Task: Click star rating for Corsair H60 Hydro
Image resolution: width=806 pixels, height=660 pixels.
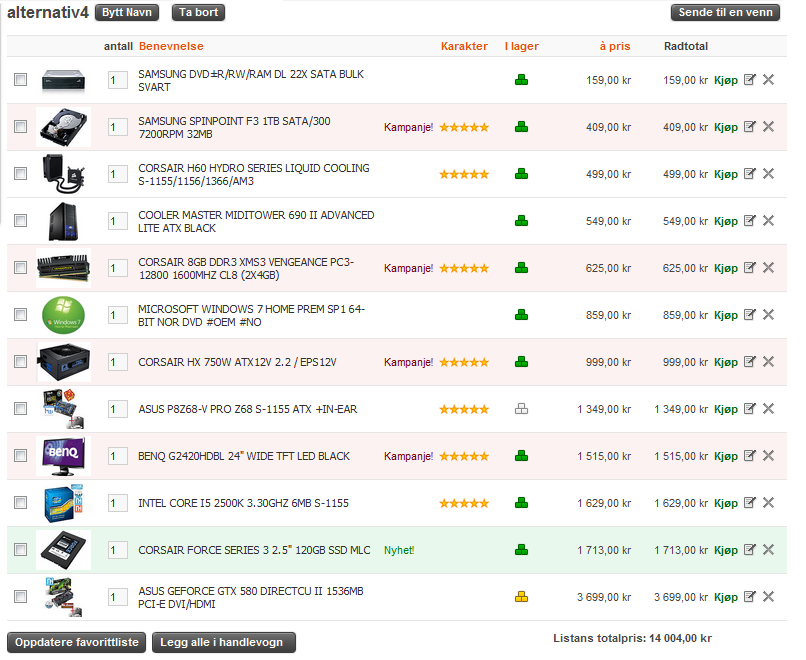Action: (464, 174)
